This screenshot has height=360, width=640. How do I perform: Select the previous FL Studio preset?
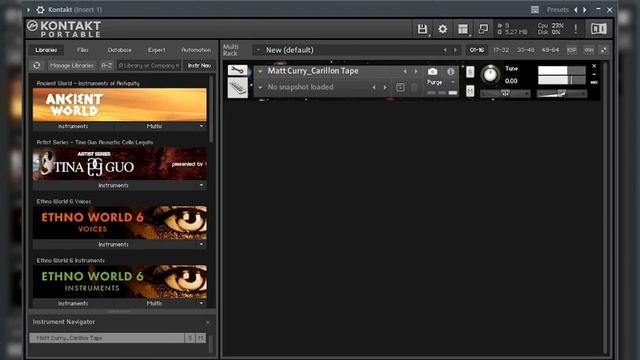576,9
